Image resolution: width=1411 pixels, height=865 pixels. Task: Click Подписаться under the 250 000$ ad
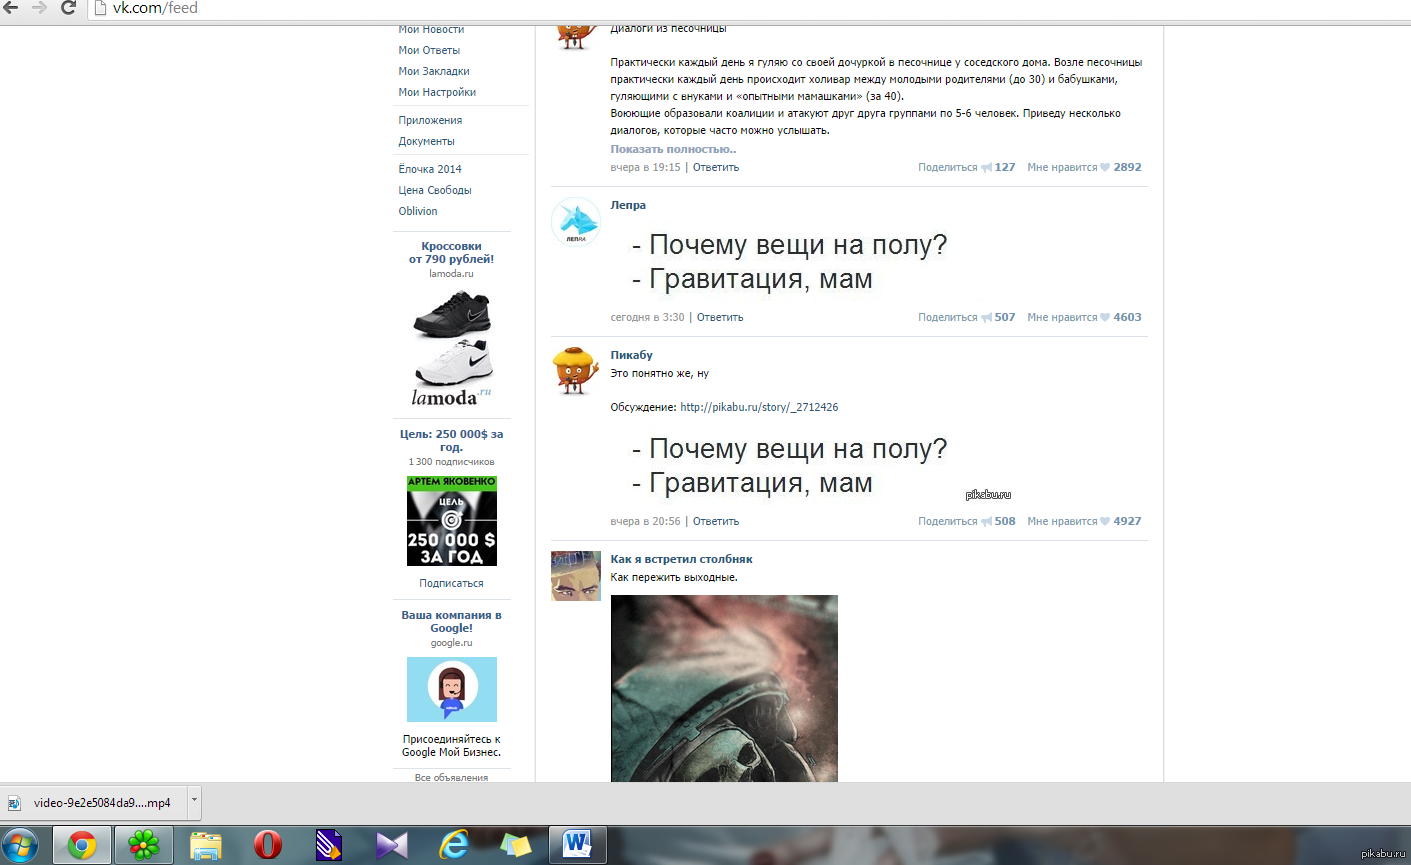coord(451,583)
